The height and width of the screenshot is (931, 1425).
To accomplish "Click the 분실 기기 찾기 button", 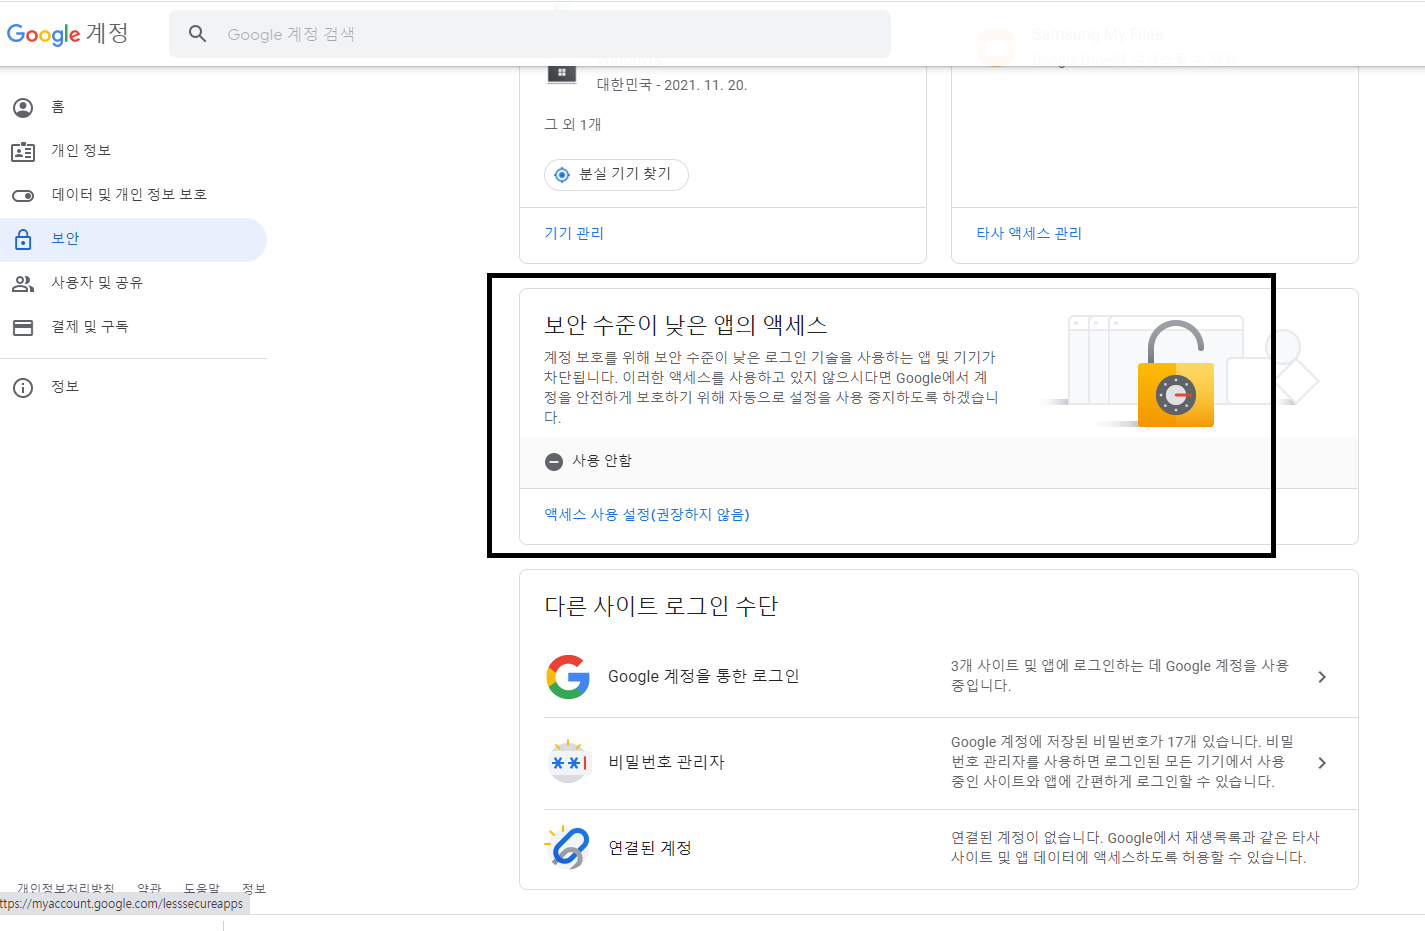I will 616,174.
